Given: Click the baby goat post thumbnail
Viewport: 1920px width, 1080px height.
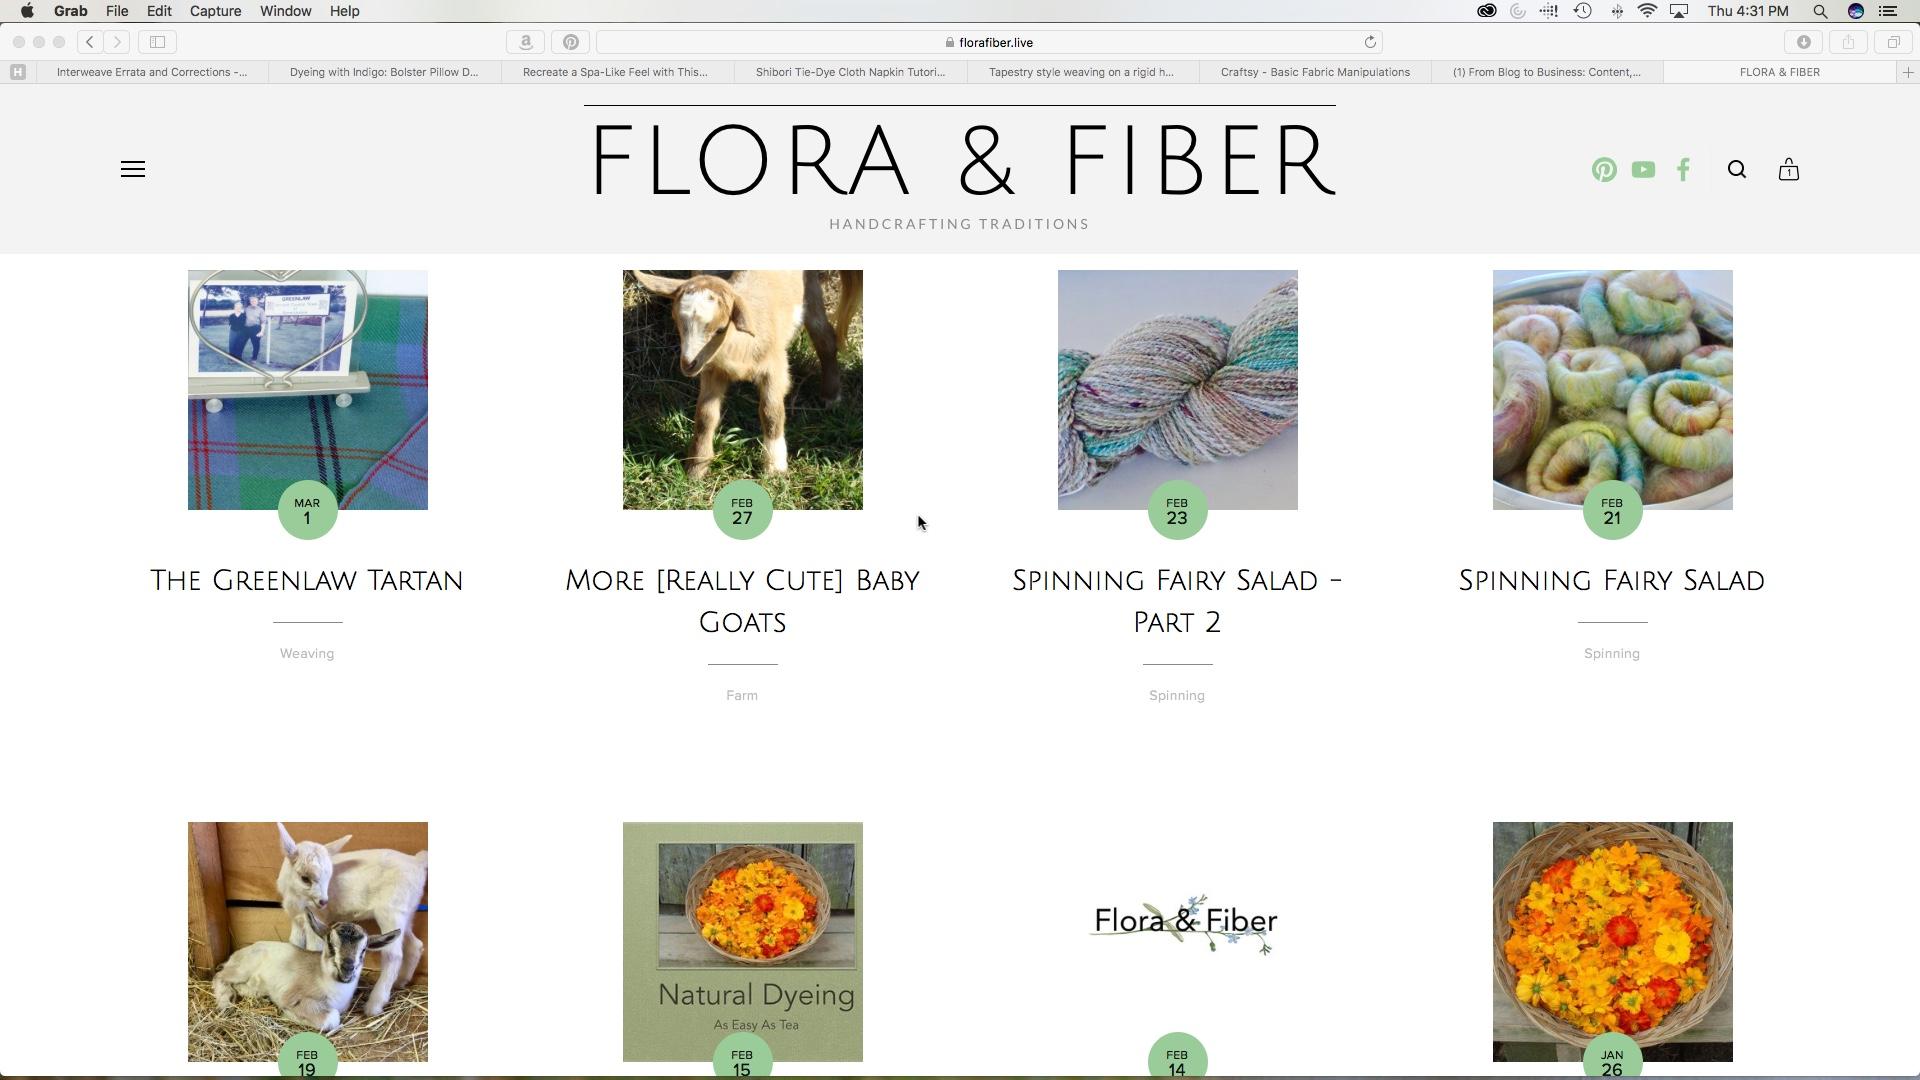Looking at the screenshot, I should pyautogui.click(x=742, y=390).
